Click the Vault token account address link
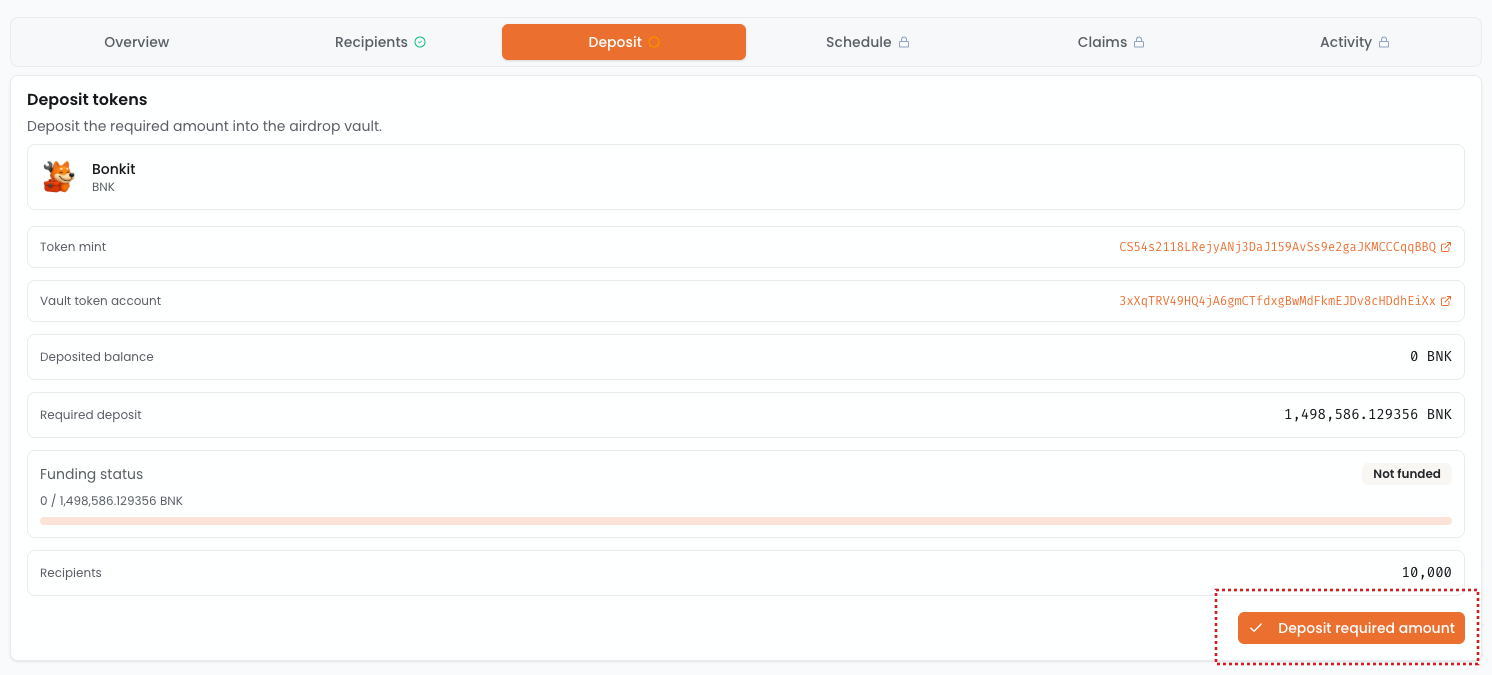Screen dimensions: 1492x675 coord(1277,301)
